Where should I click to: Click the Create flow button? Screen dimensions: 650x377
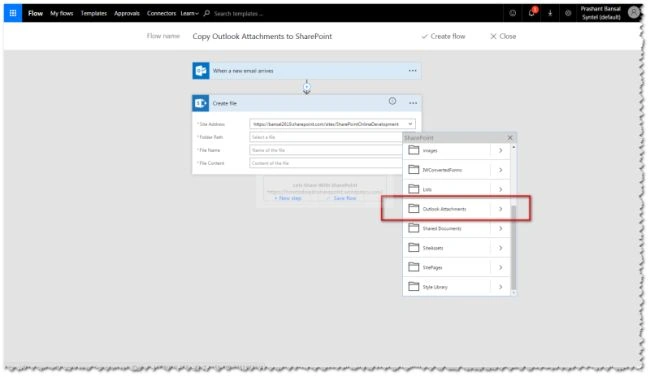click(x=443, y=36)
